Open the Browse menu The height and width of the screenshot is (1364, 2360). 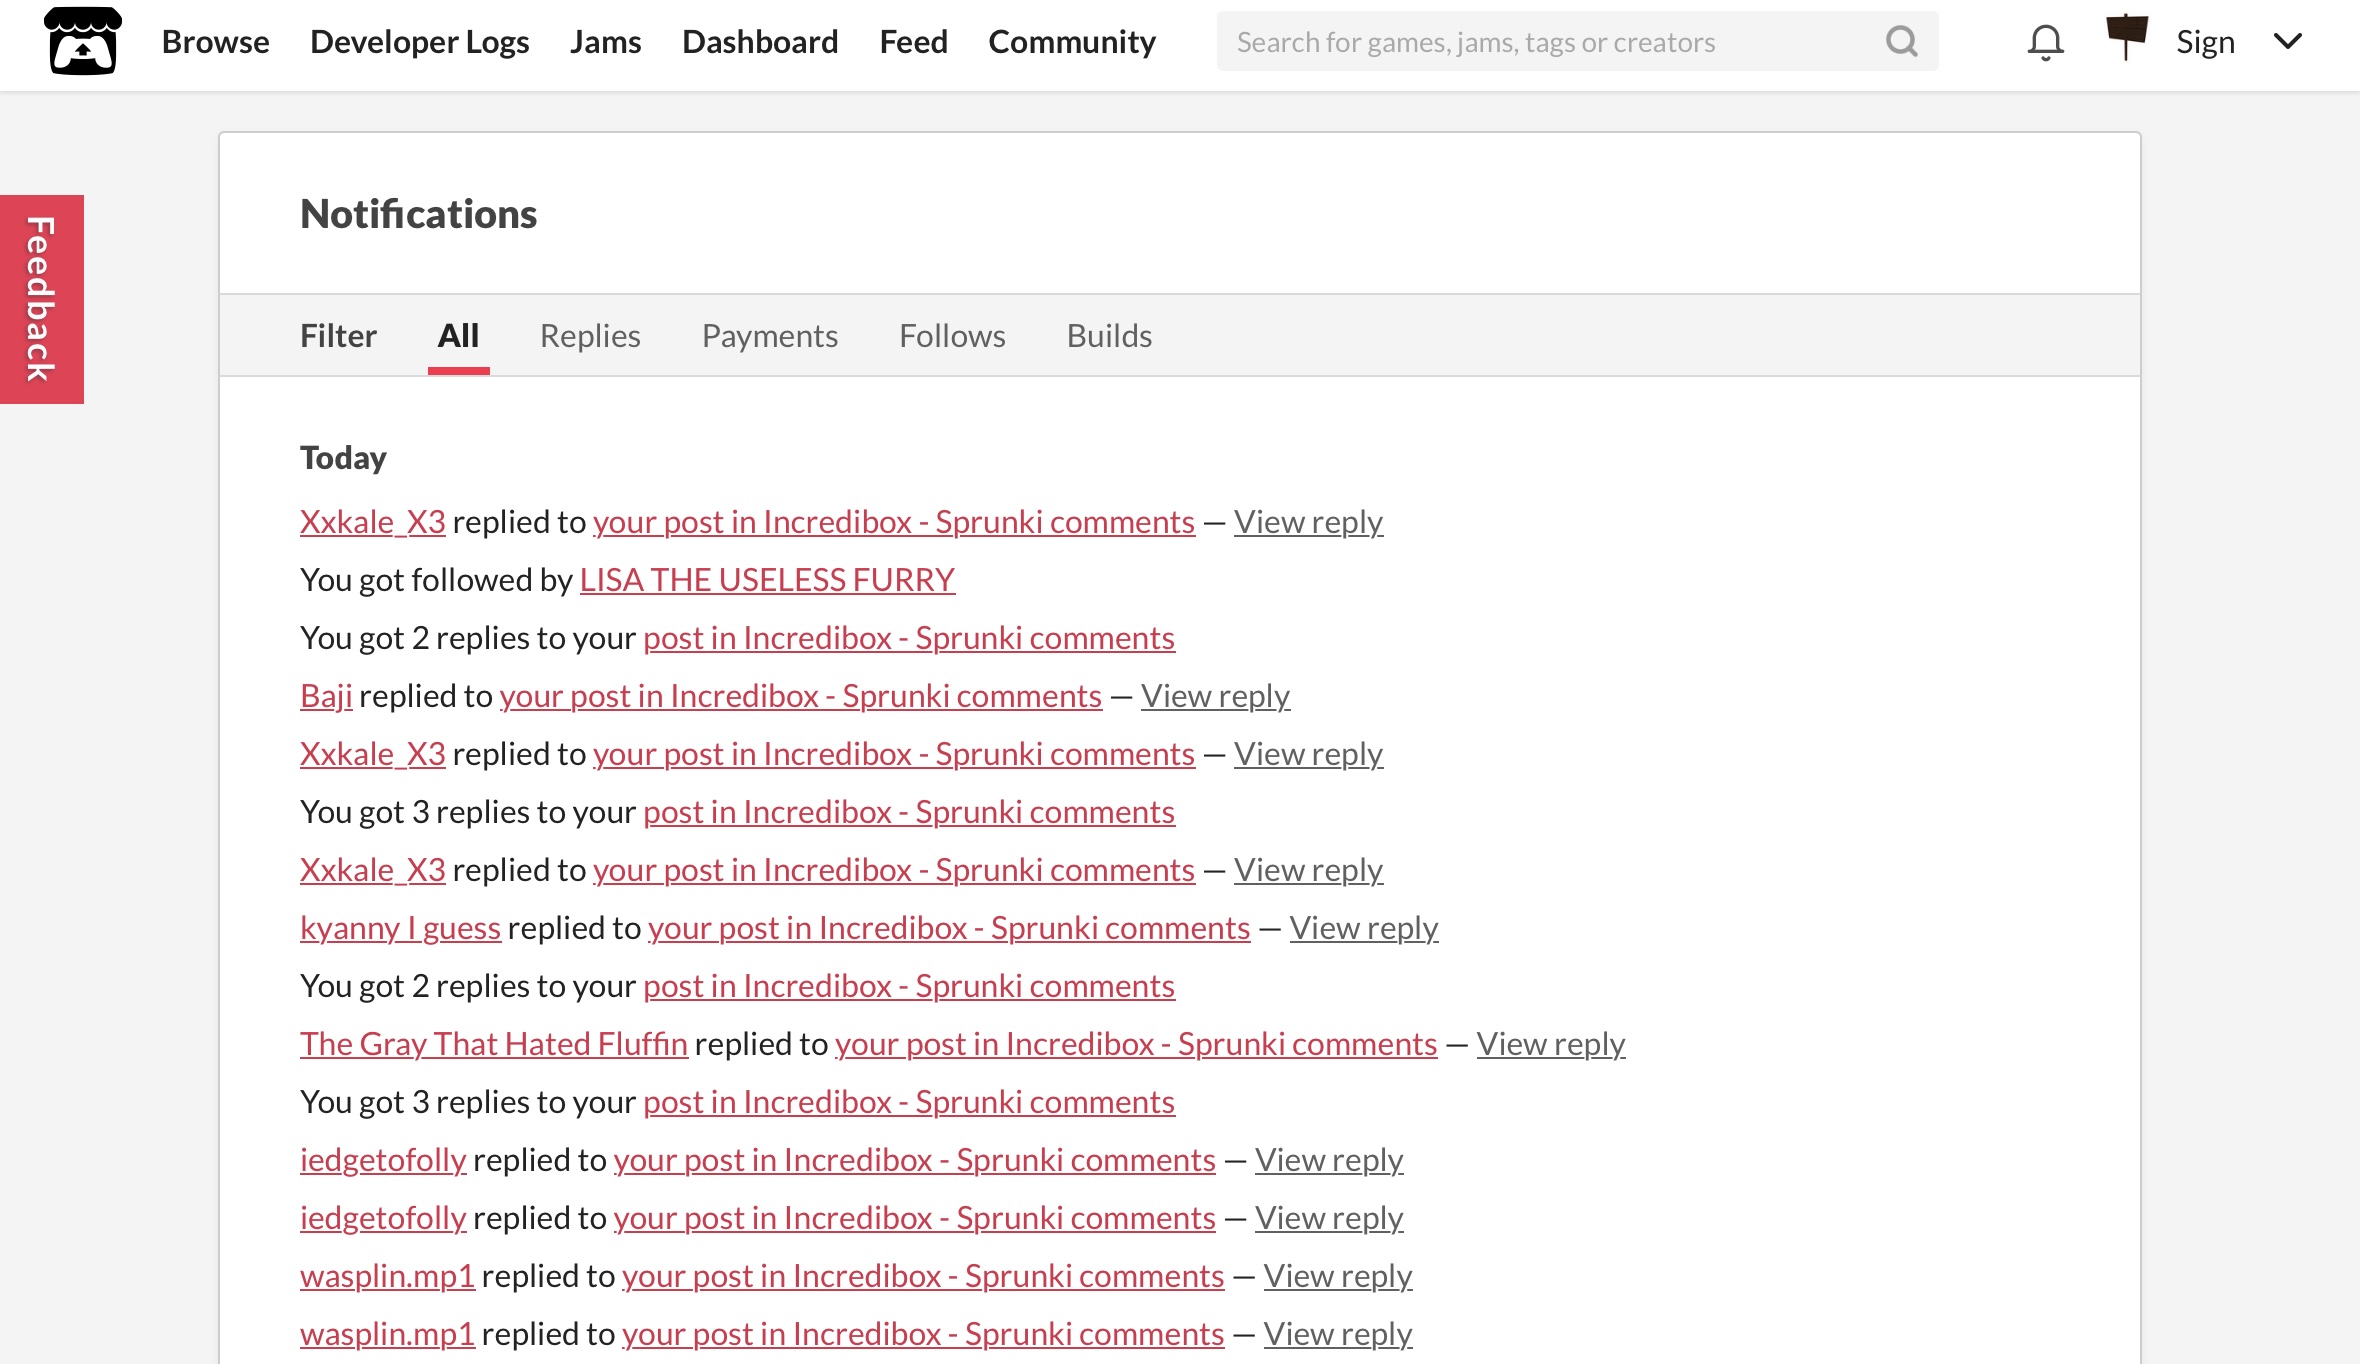[x=216, y=41]
